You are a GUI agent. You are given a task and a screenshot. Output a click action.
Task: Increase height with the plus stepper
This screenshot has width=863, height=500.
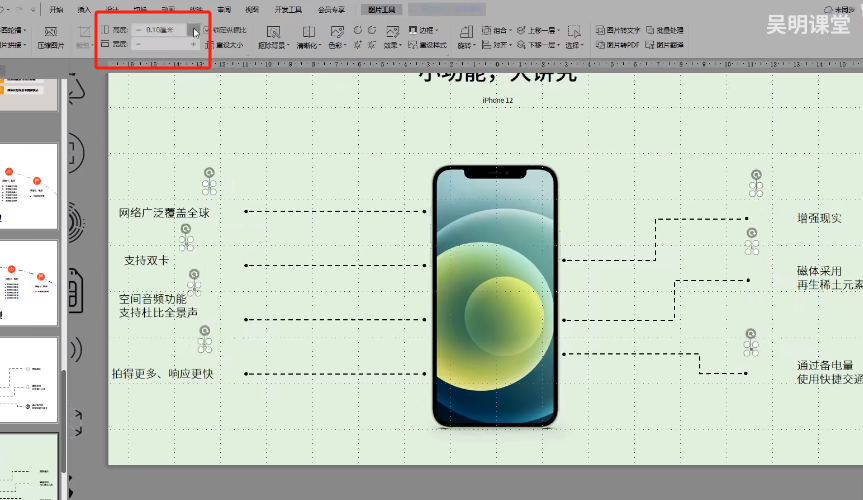click(194, 30)
